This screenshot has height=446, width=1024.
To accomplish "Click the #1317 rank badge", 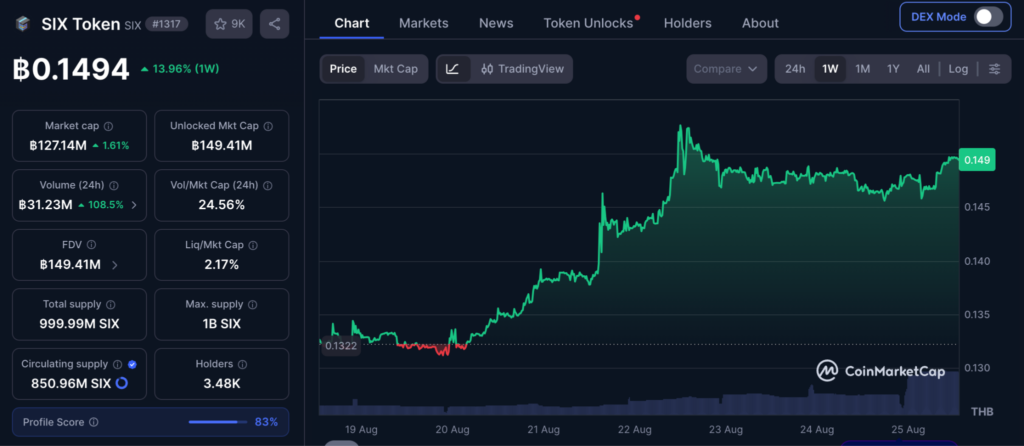I will (x=167, y=24).
